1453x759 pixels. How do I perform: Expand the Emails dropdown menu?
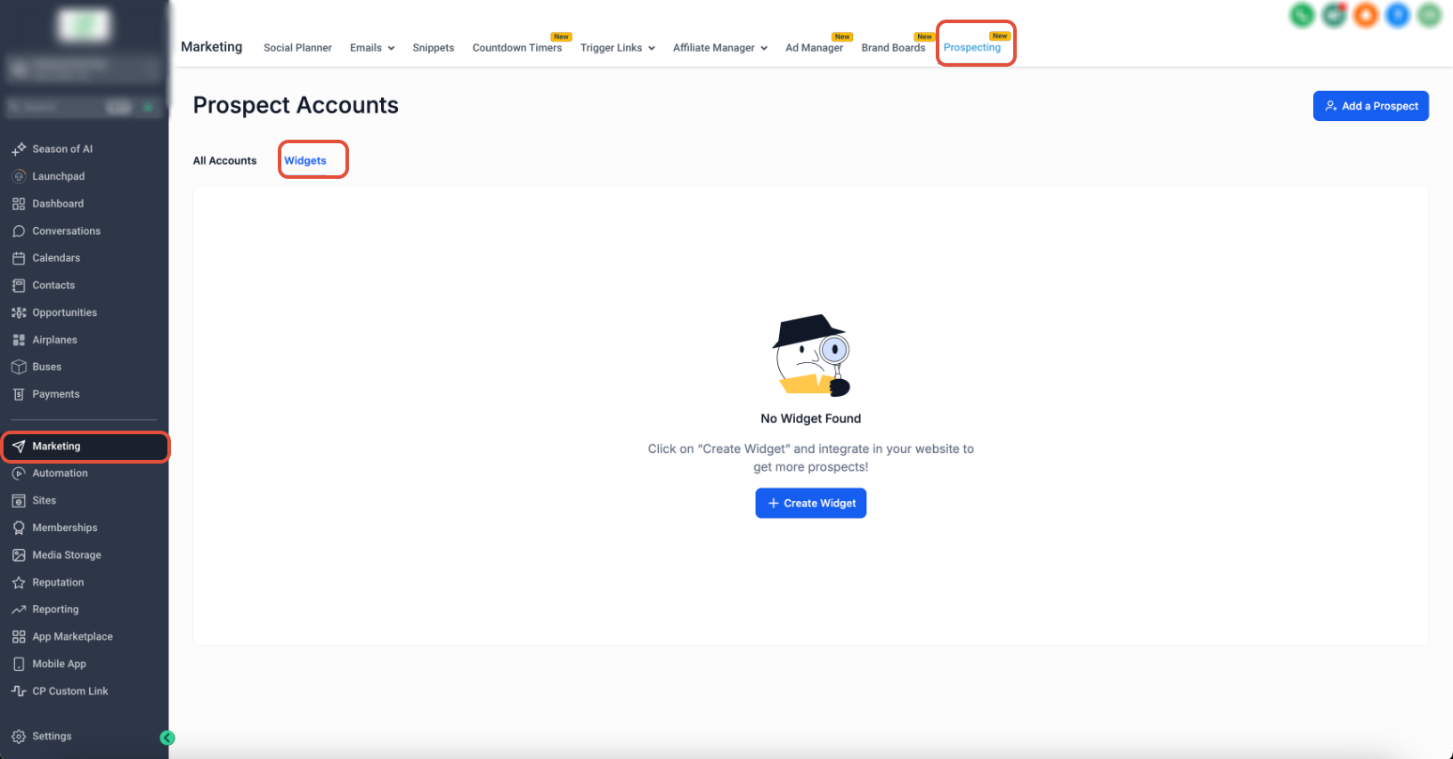tap(372, 48)
